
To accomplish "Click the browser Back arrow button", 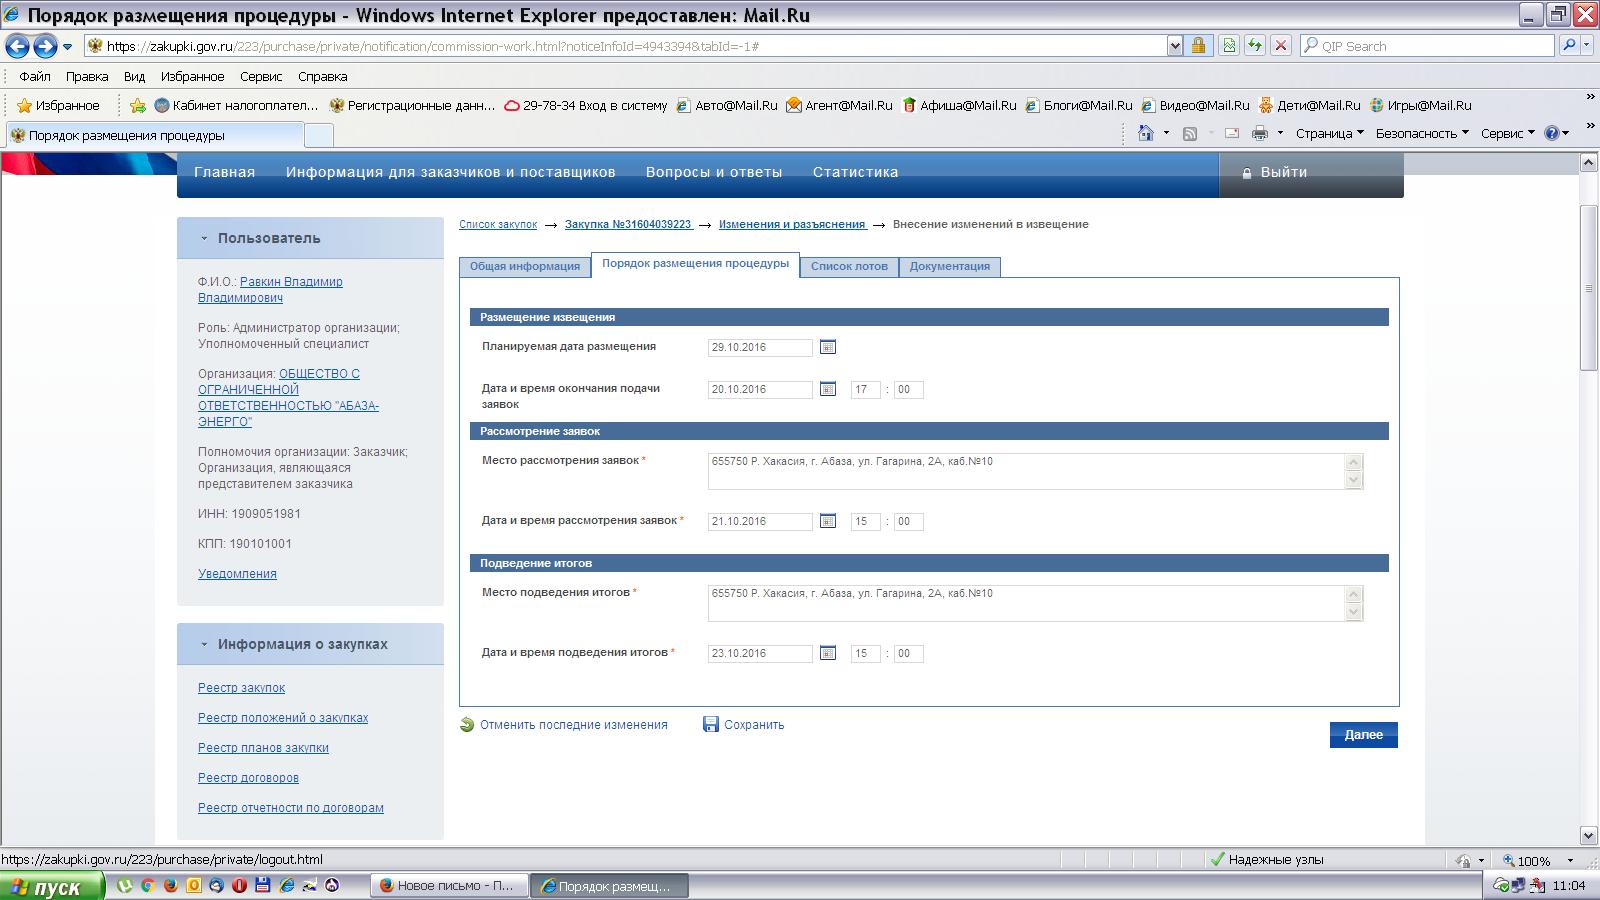I will pyautogui.click(x=17, y=46).
